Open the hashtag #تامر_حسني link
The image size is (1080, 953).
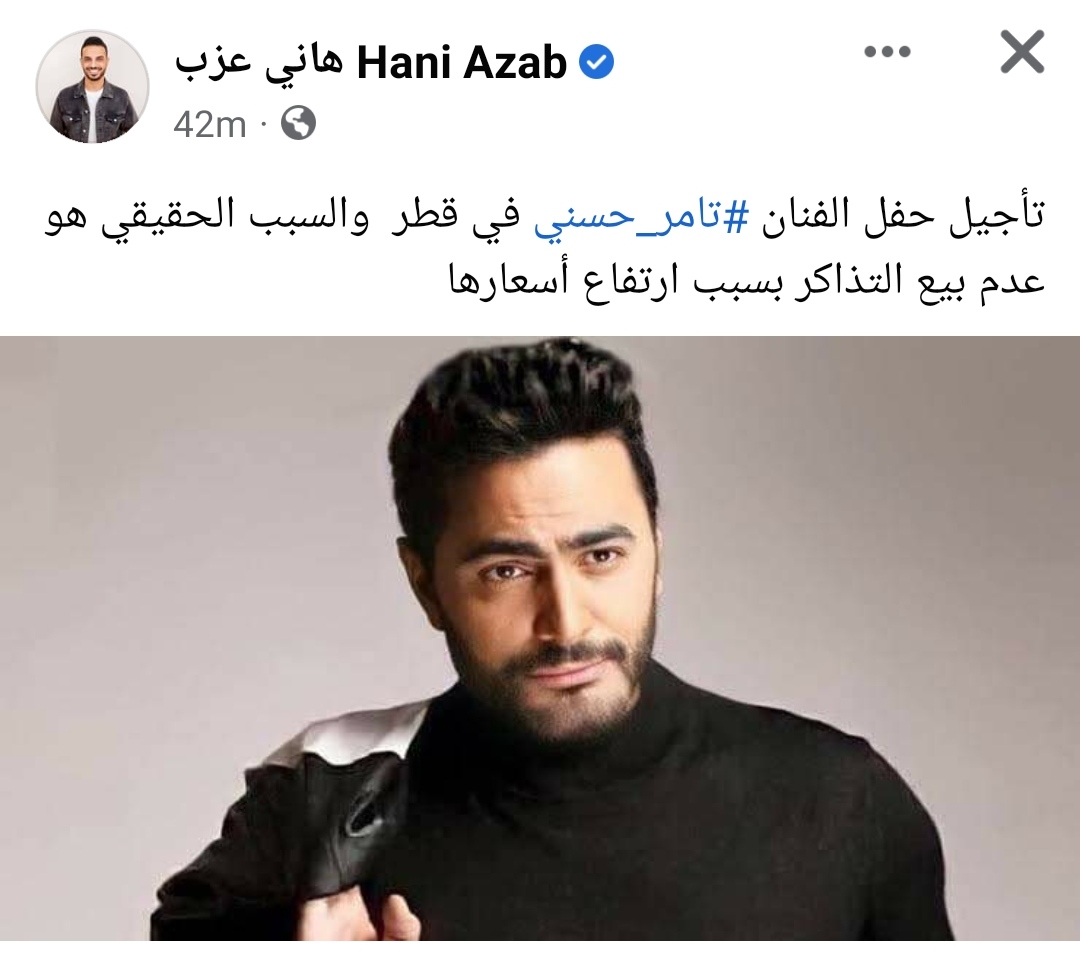[x=641, y=218]
